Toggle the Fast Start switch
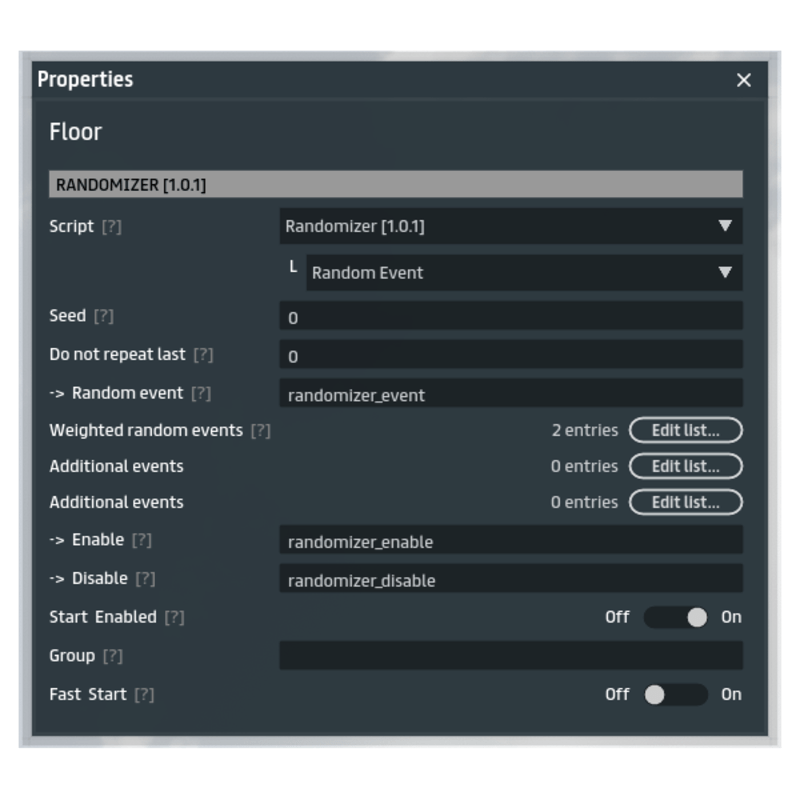The height and width of the screenshot is (800, 800). pyautogui.click(x=675, y=694)
